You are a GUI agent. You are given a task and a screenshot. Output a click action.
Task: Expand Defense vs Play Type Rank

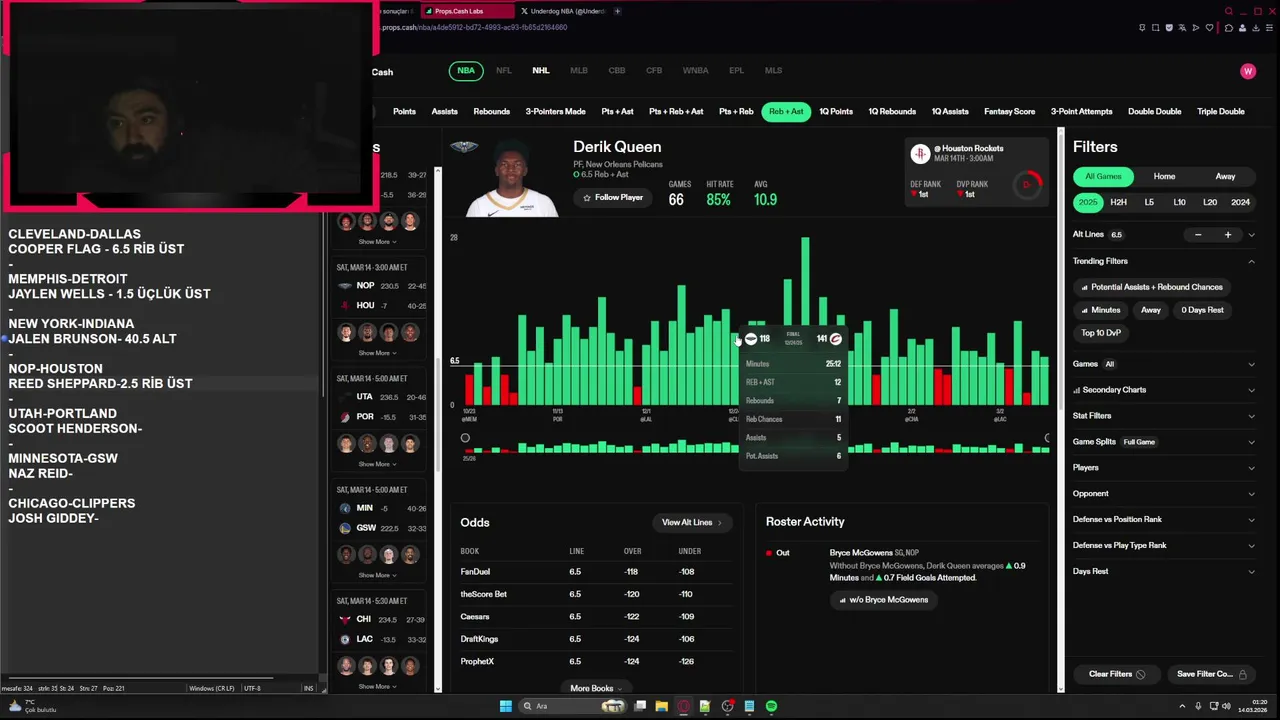1163,546
